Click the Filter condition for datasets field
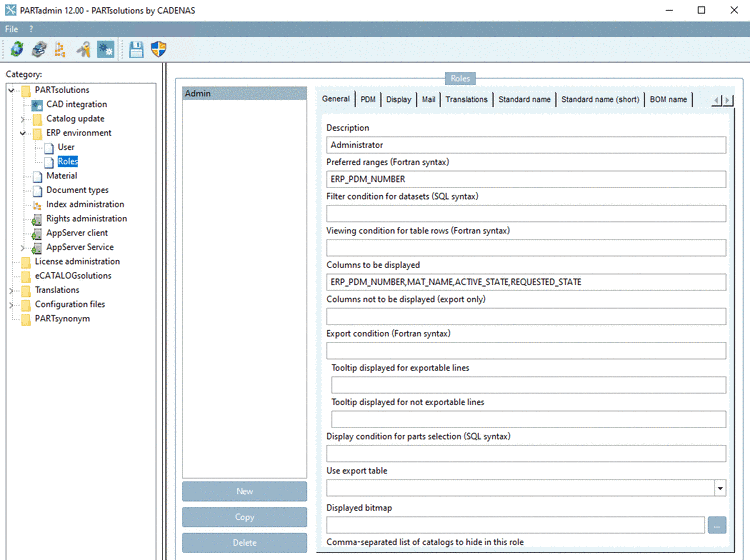 click(x=526, y=214)
